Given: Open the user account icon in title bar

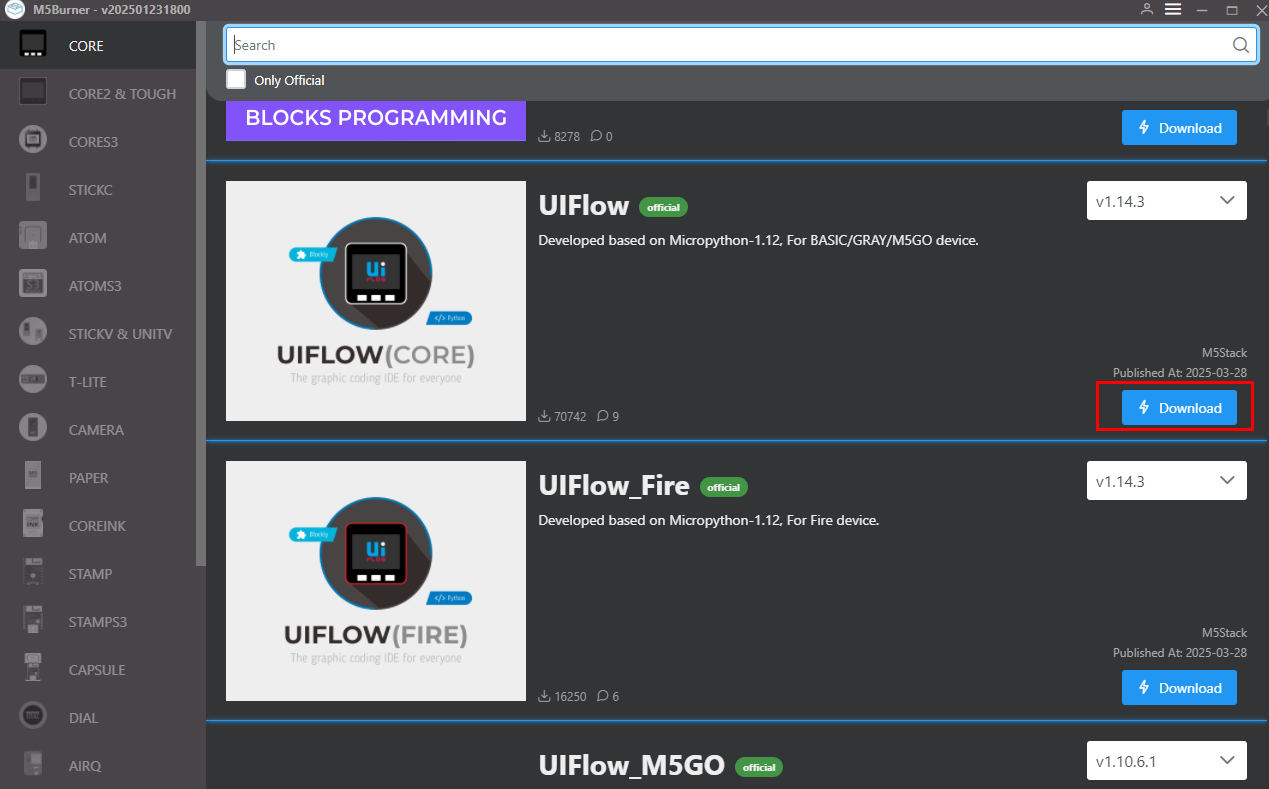Looking at the screenshot, I should [x=1147, y=9].
